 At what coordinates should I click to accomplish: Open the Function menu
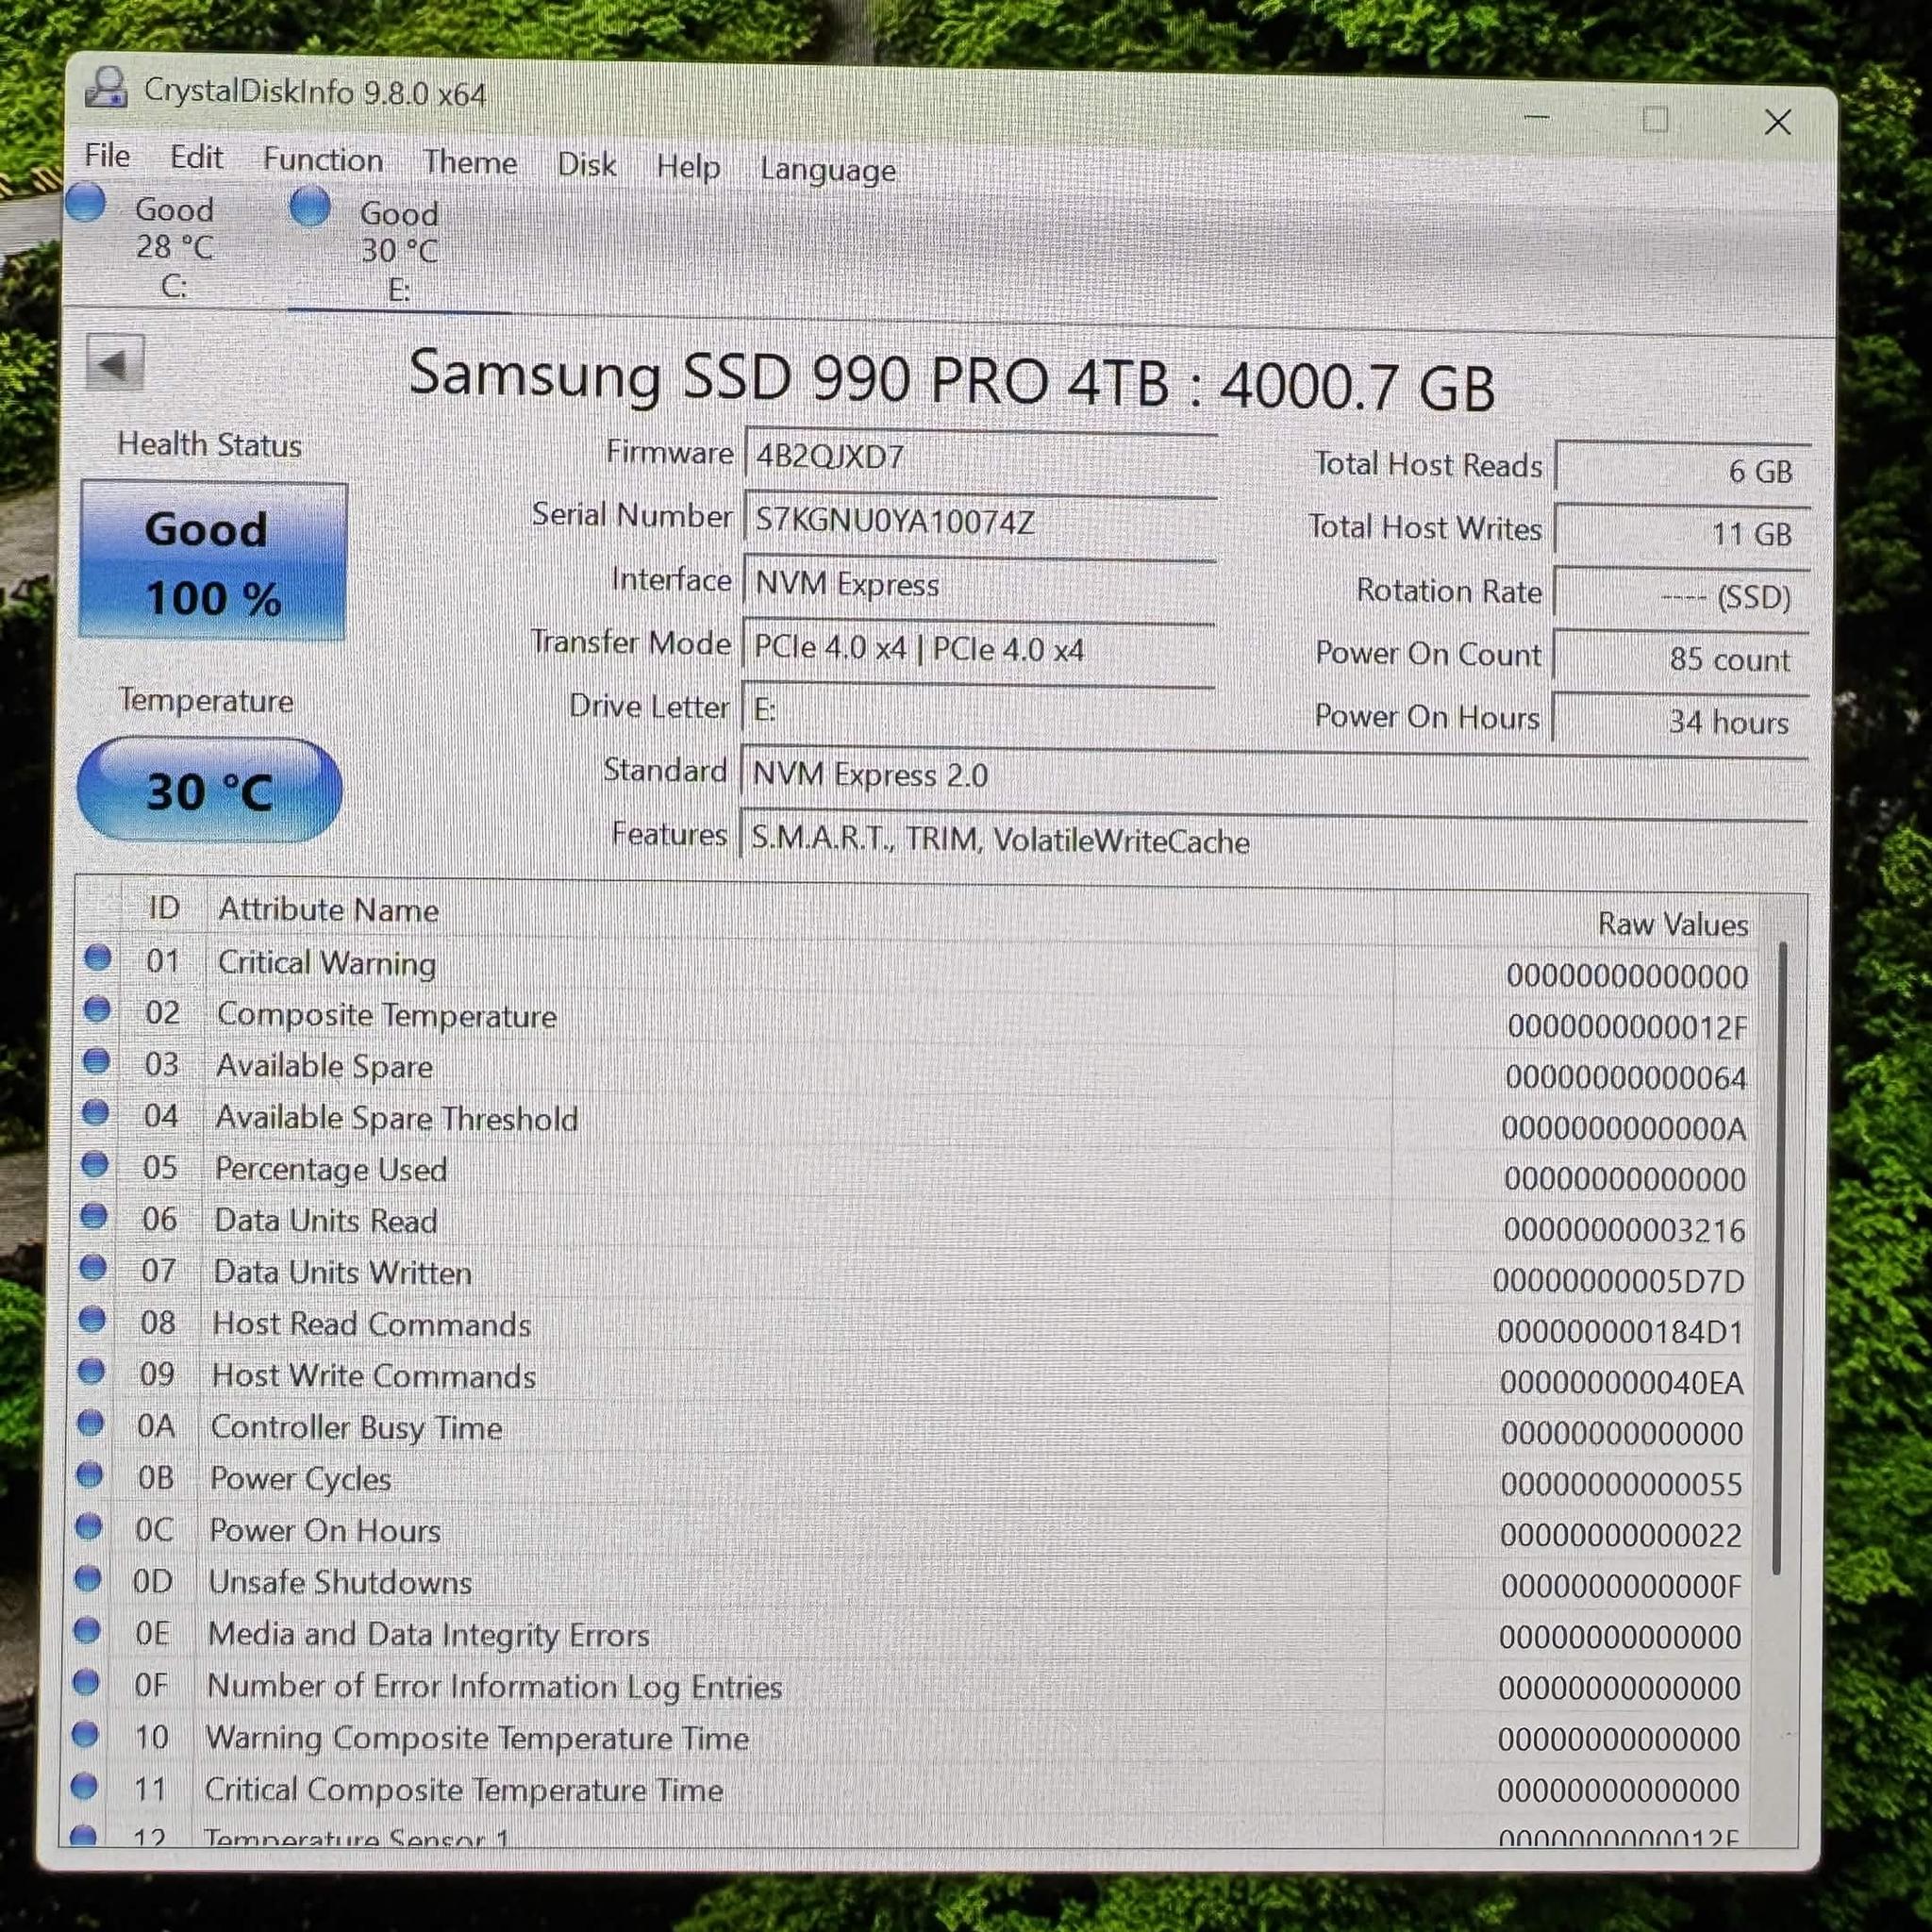pyautogui.click(x=323, y=160)
